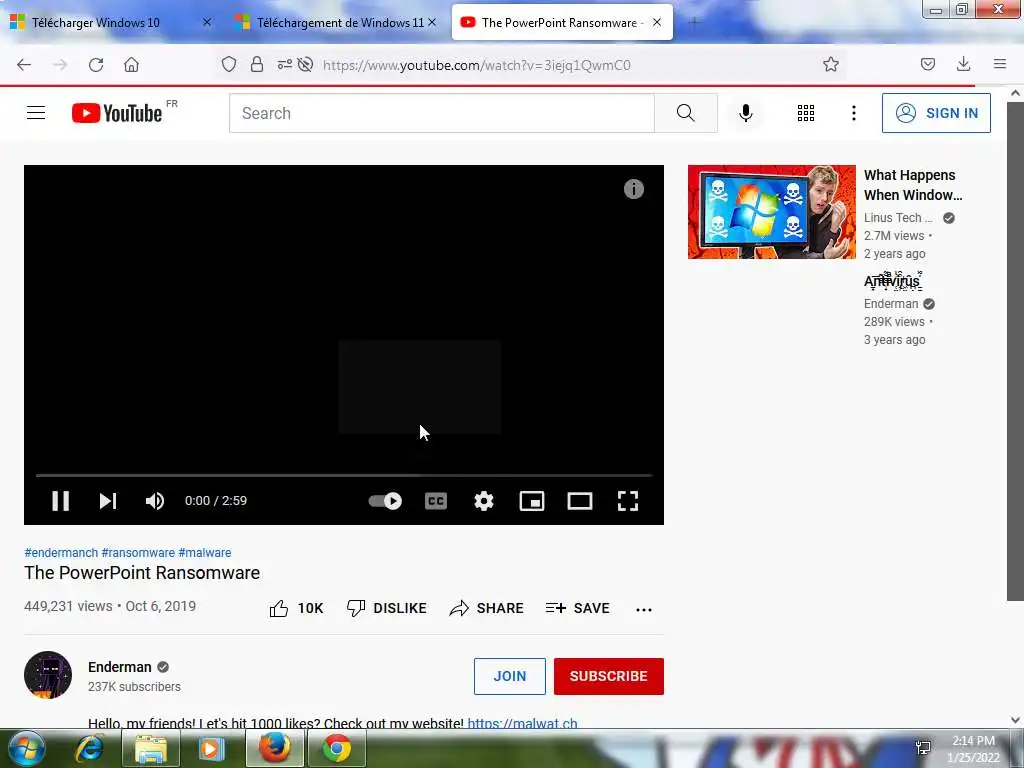Open the What Happens When Windows thumbnail
1024x768 pixels.
tap(771, 212)
